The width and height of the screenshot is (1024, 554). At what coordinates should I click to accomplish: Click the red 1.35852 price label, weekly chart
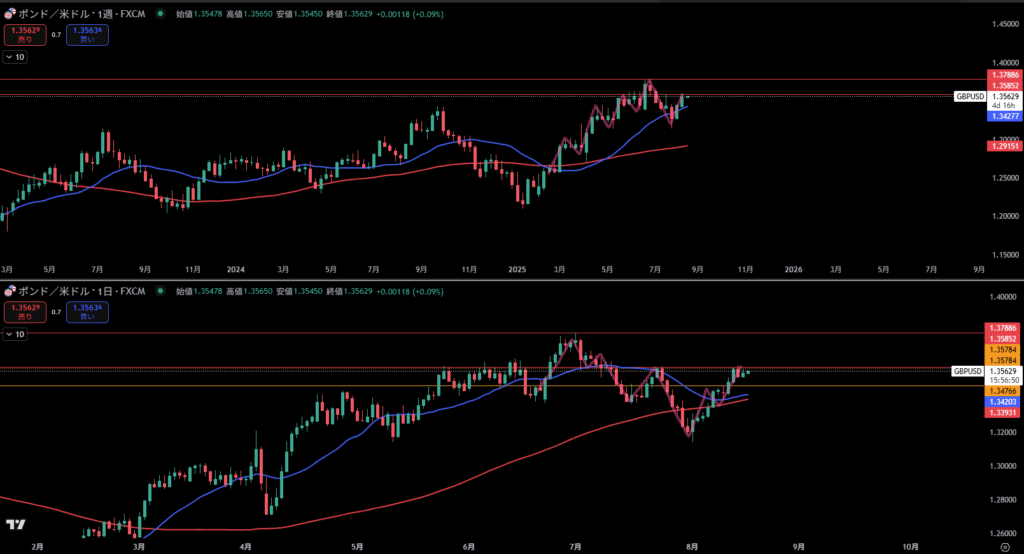click(1004, 86)
